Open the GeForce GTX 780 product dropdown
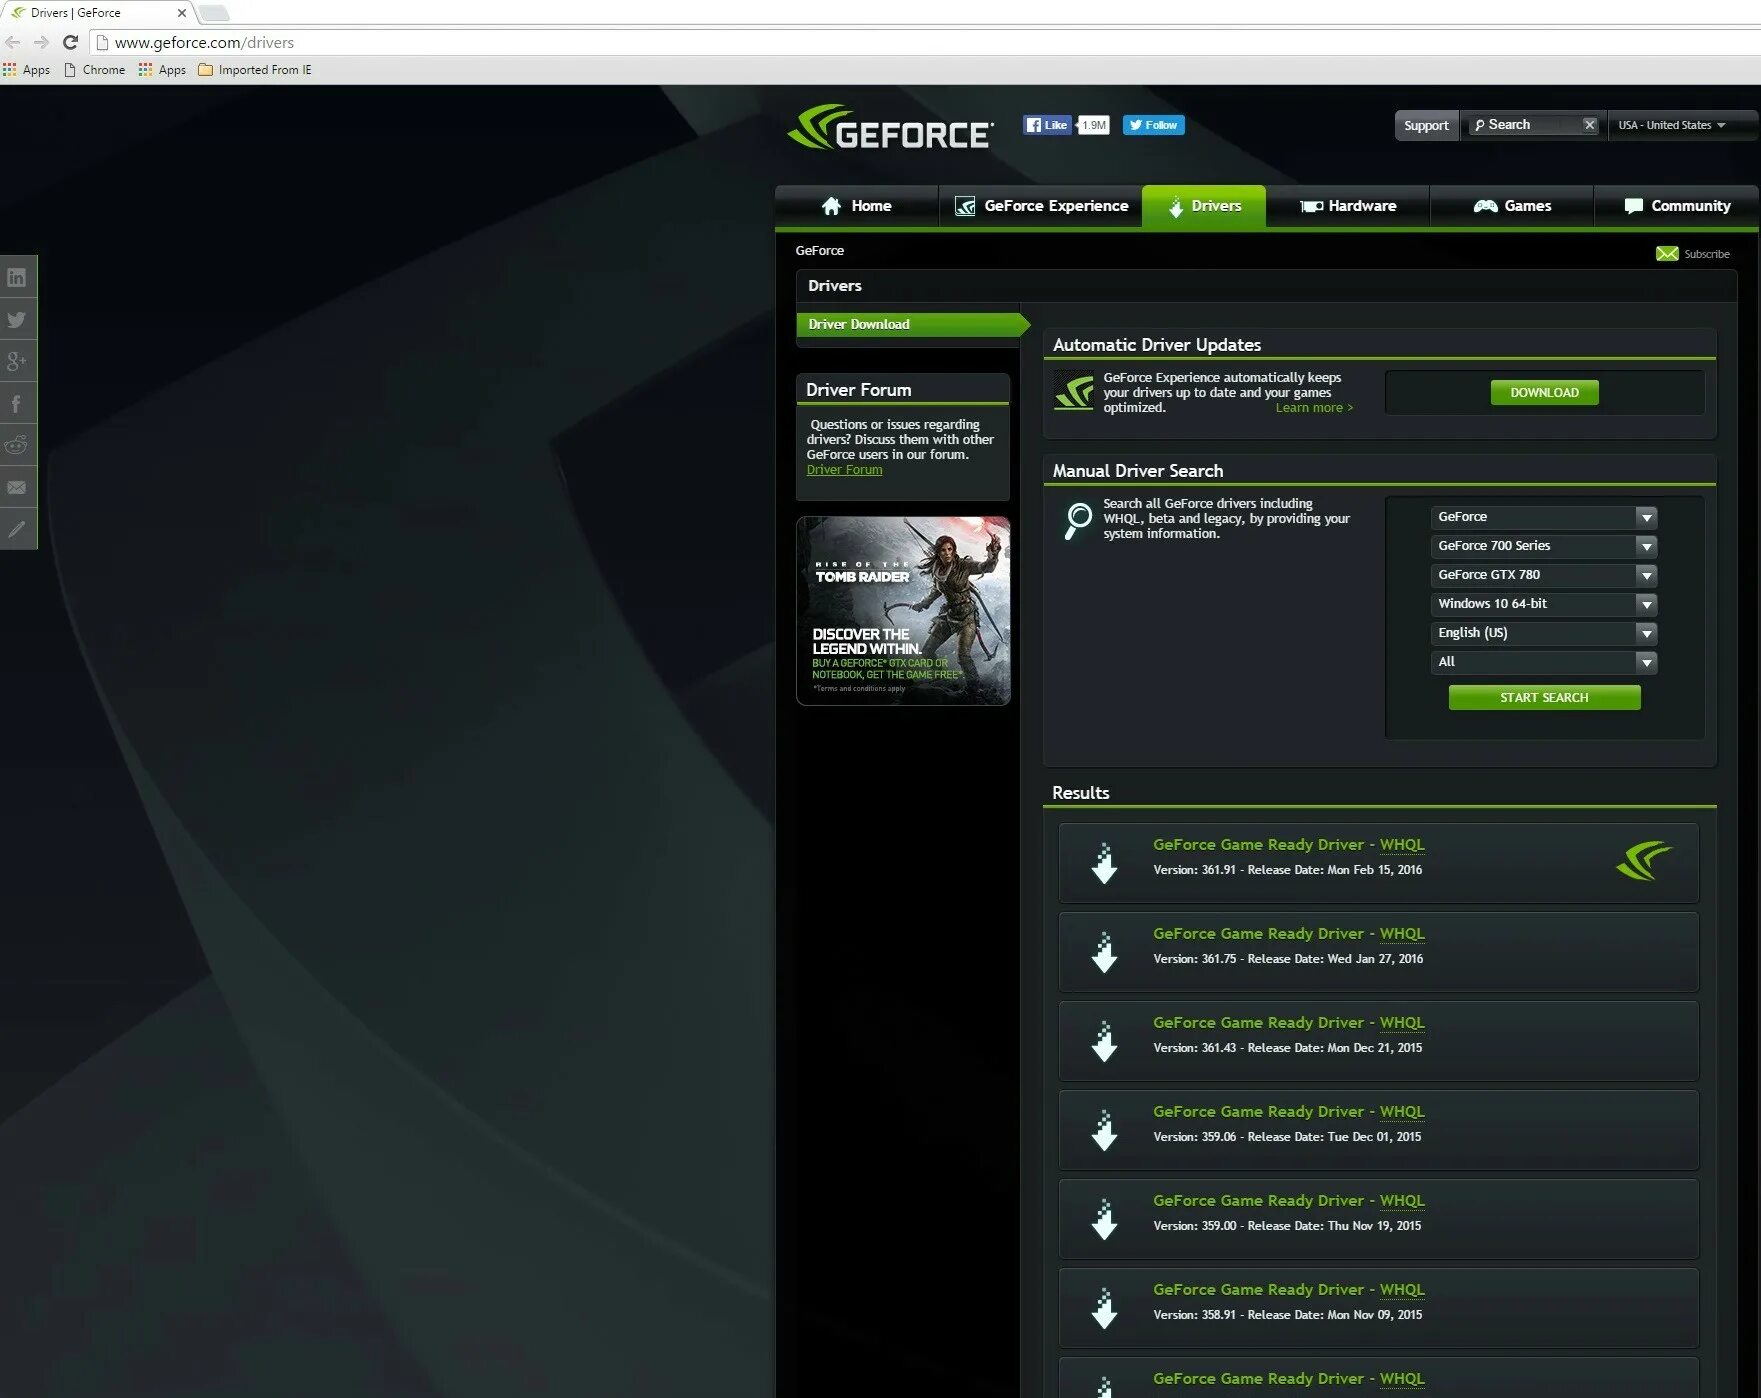Image resolution: width=1761 pixels, height=1398 pixels. click(1544, 575)
